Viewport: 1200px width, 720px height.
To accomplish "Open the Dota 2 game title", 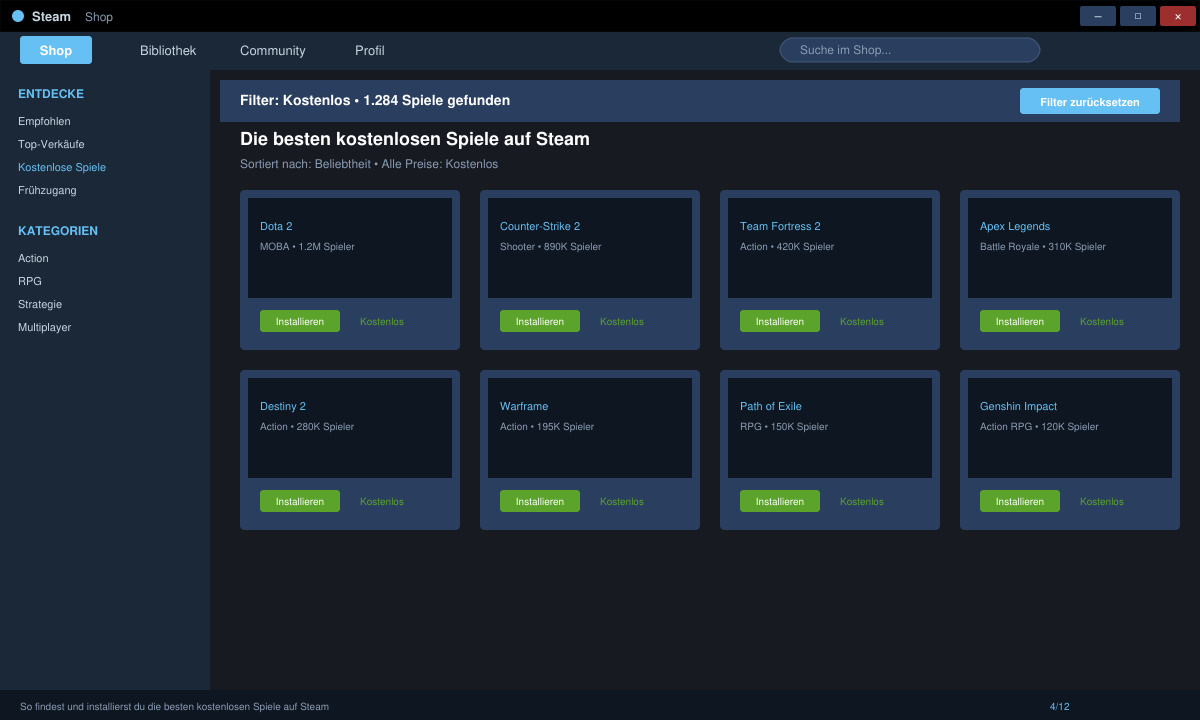I will (x=276, y=226).
